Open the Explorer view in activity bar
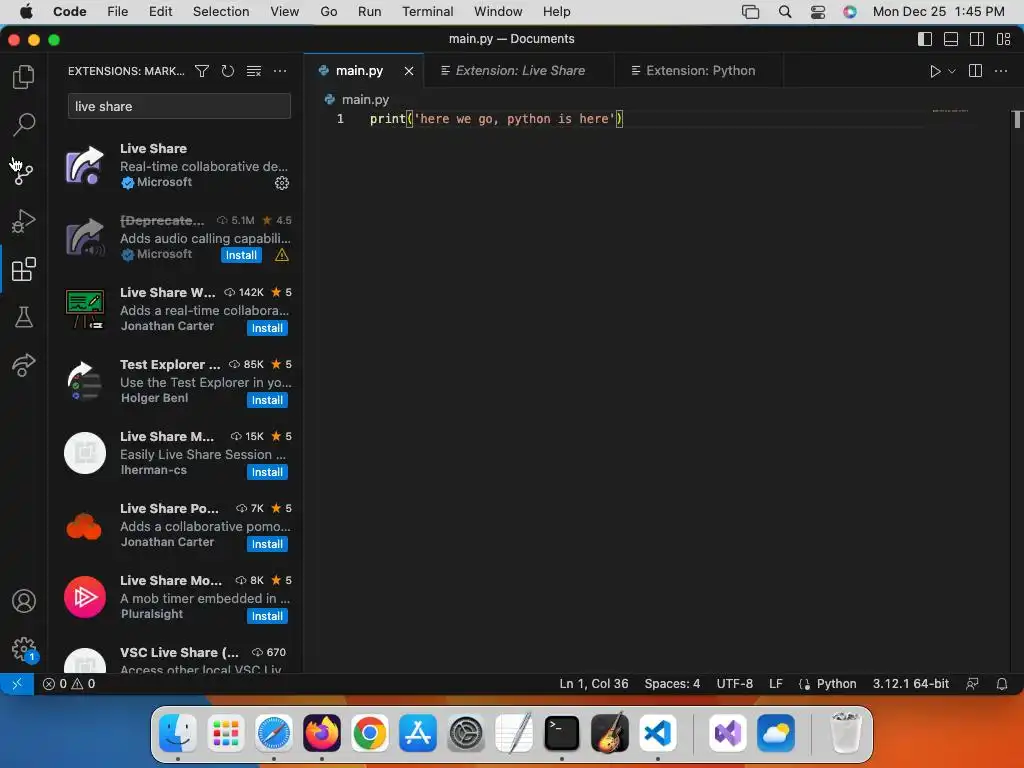Screen dimensions: 1024x768 24,76
